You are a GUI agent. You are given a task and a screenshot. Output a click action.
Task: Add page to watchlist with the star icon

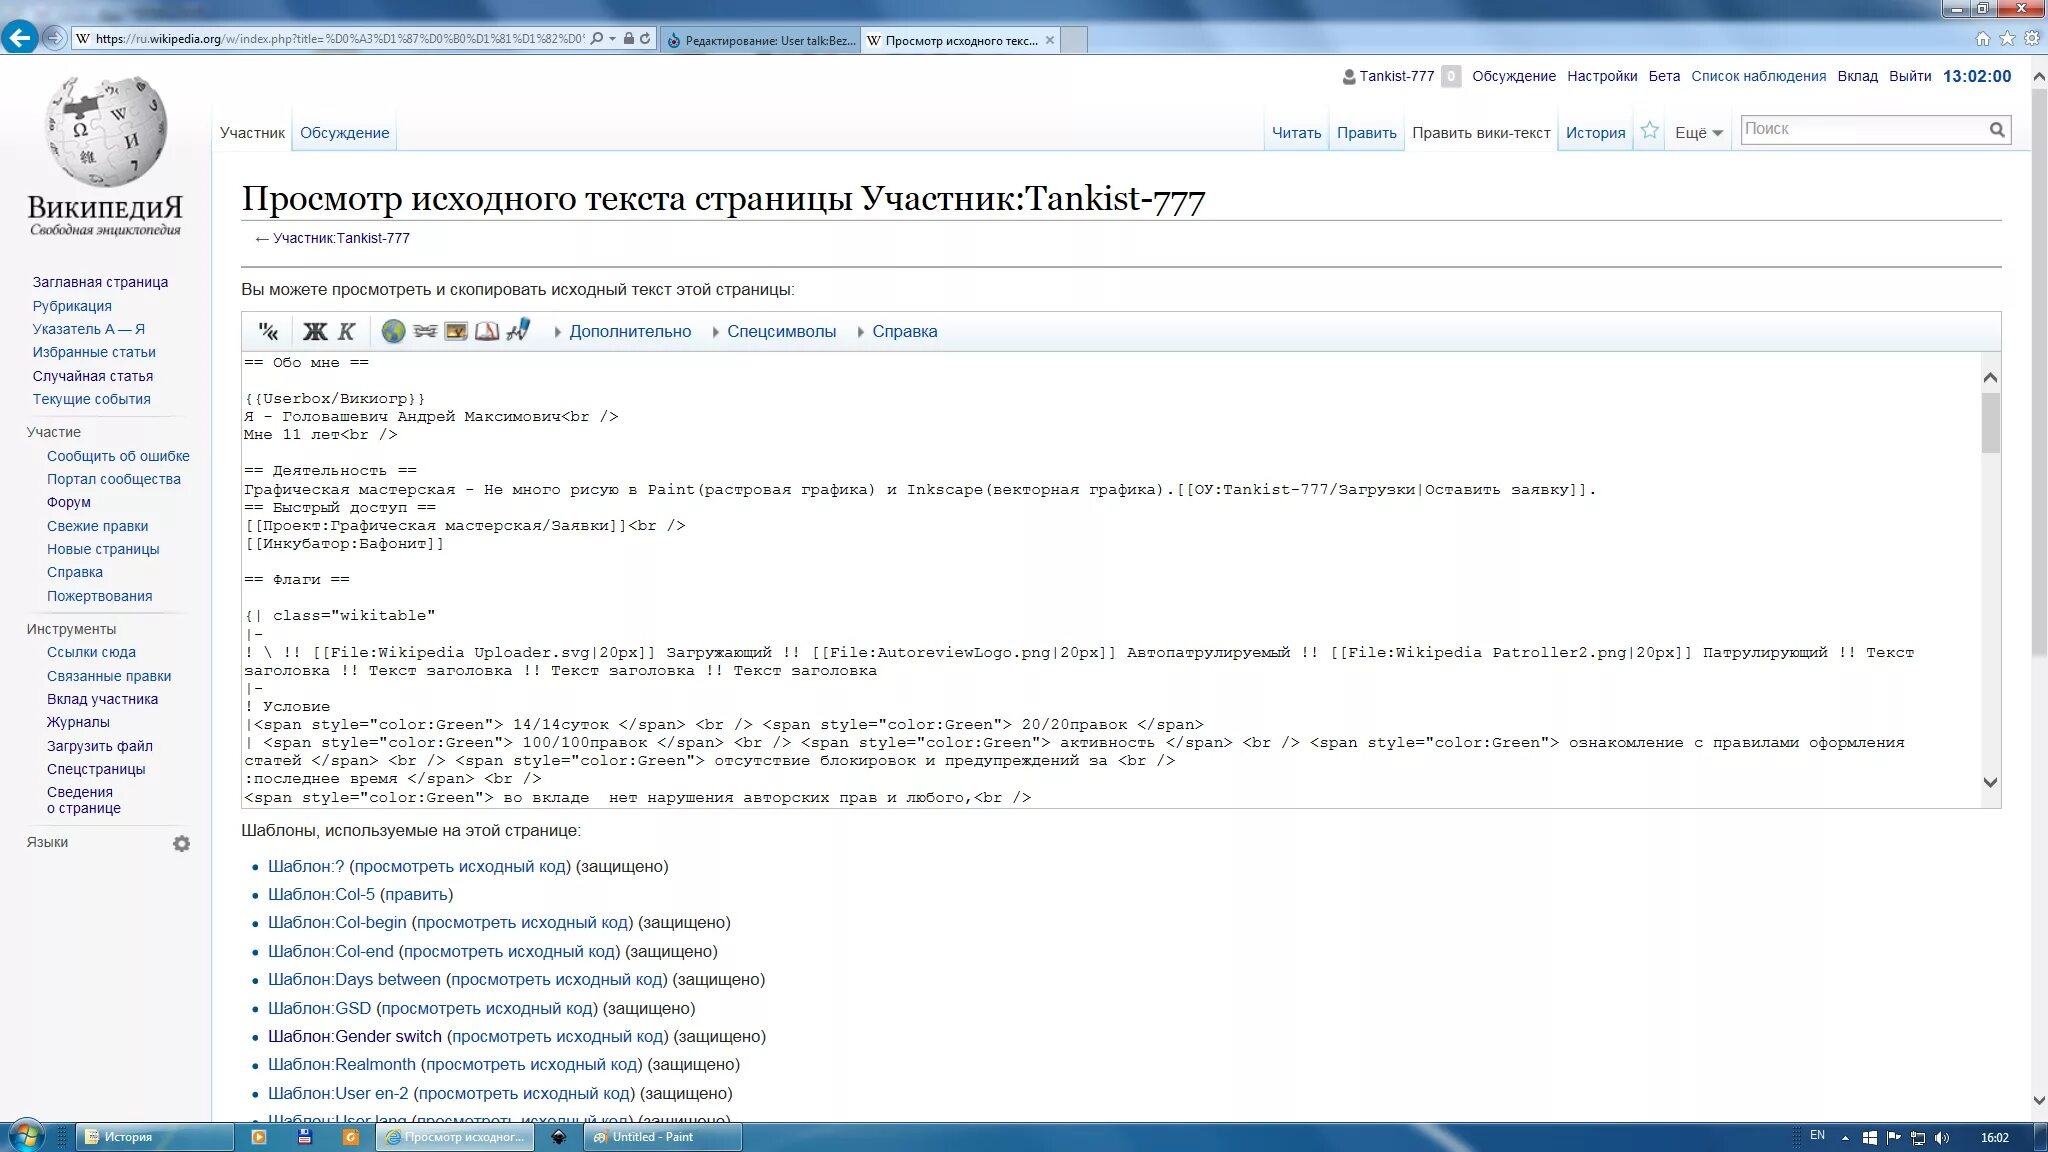coord(1650,131)
